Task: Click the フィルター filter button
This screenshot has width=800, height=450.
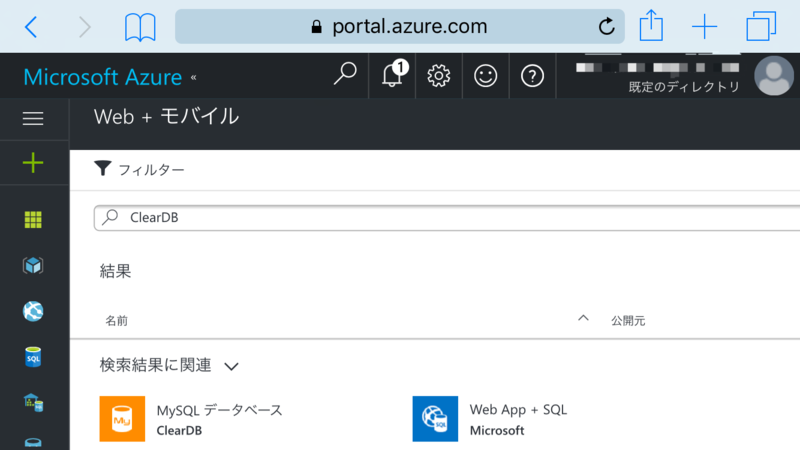Action: click(x=139, y=169)
